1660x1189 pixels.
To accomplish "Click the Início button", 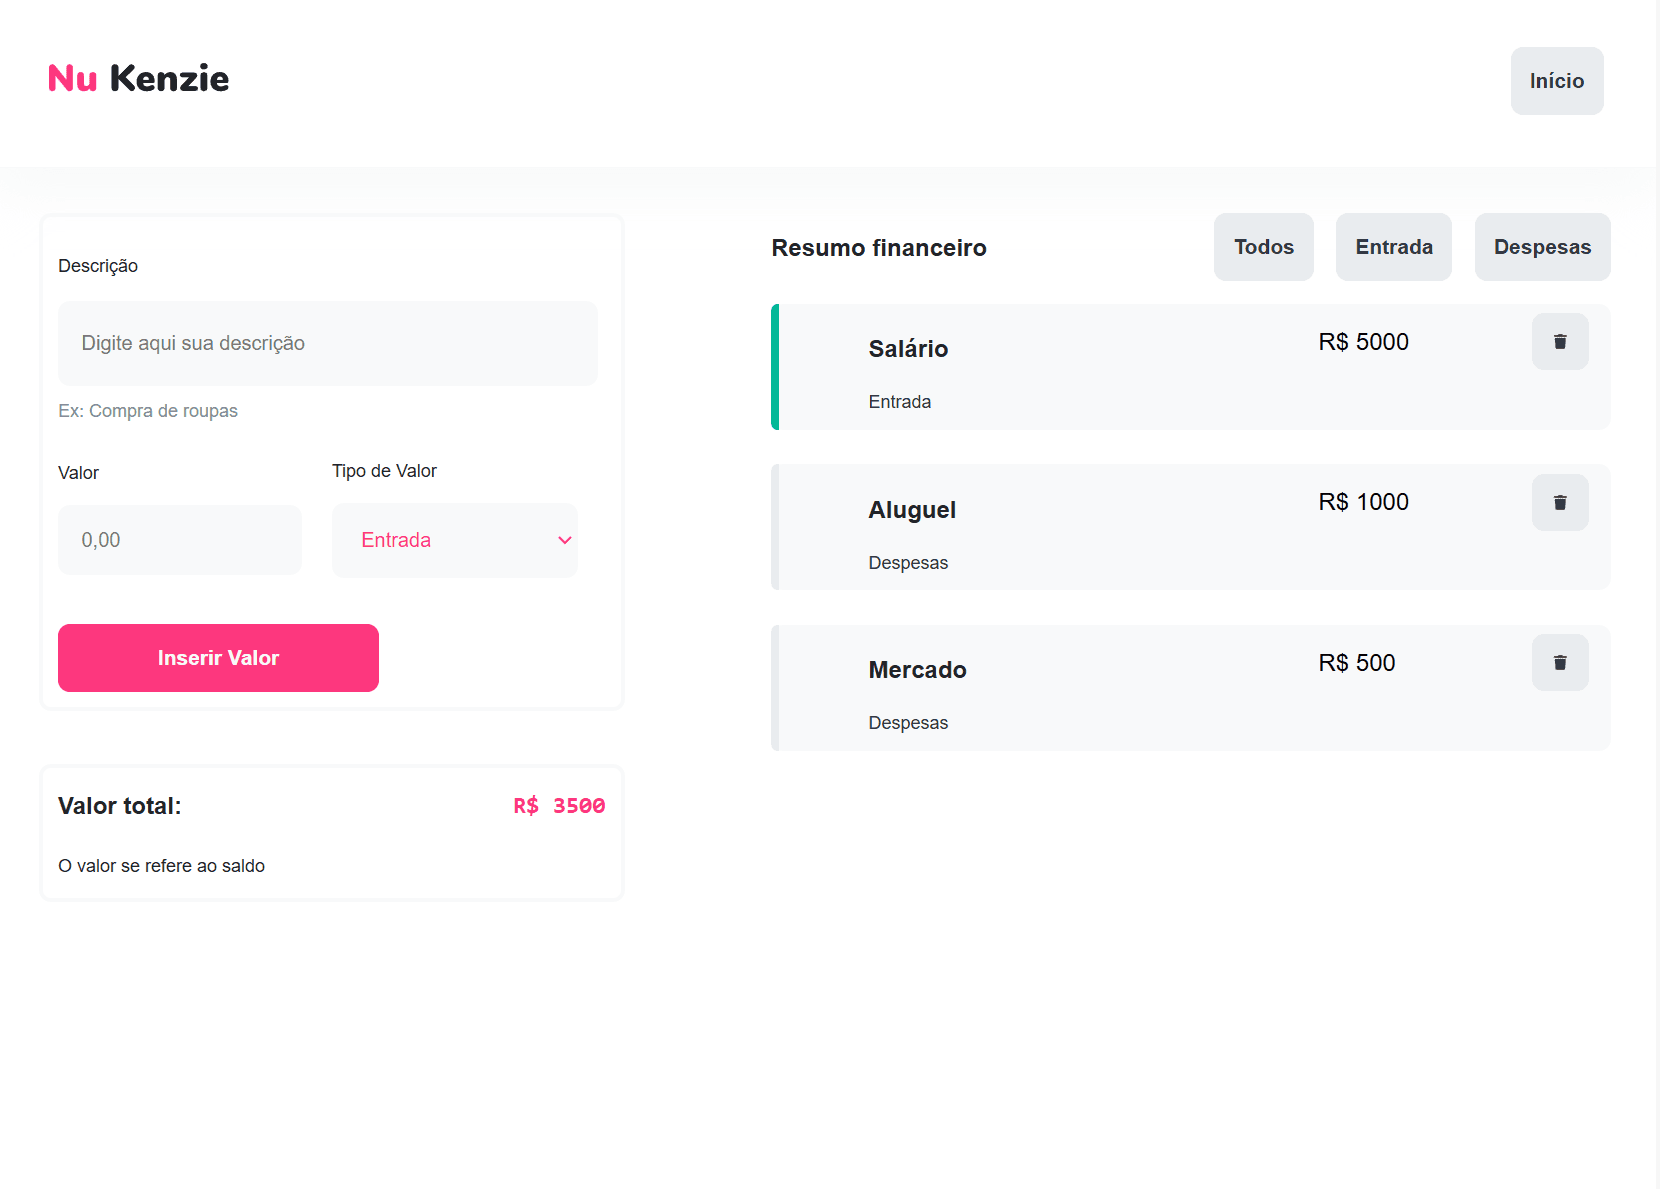I will 1557,81.
